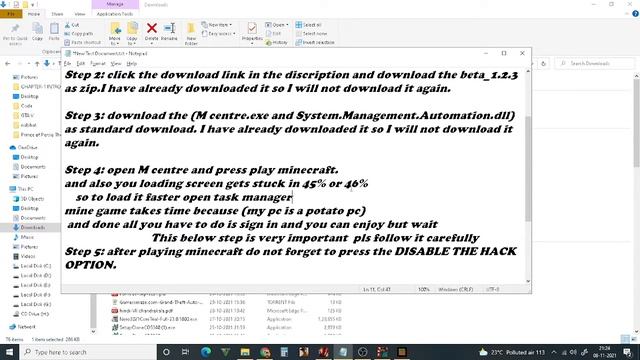Click the Properties checkmark icon

coord(252,29)
